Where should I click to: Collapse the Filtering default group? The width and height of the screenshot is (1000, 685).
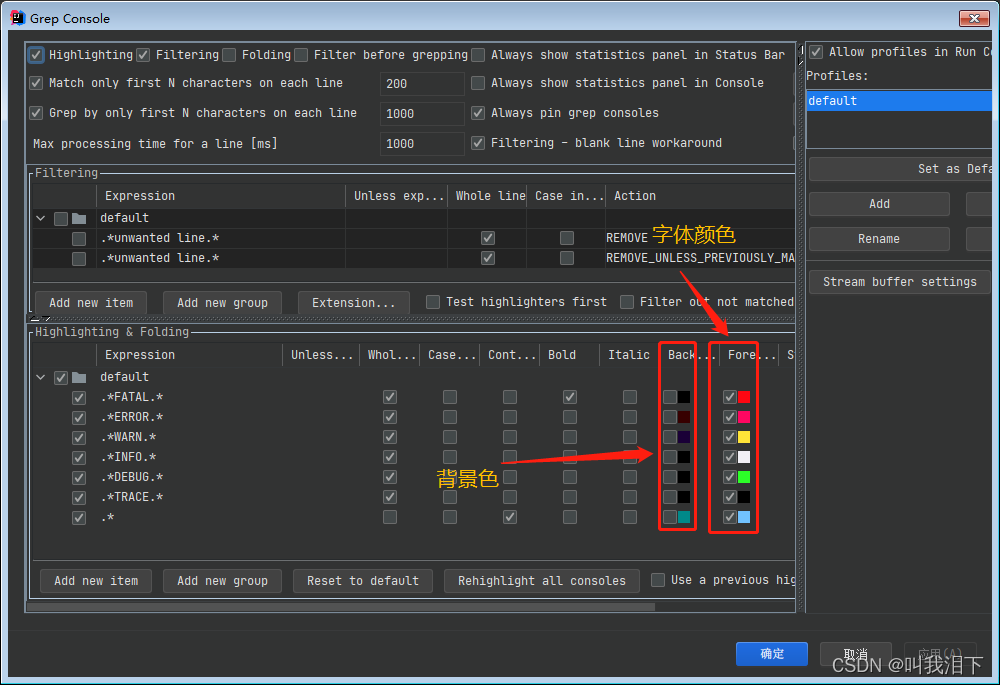pyautogui.click(x=41, y=218)
